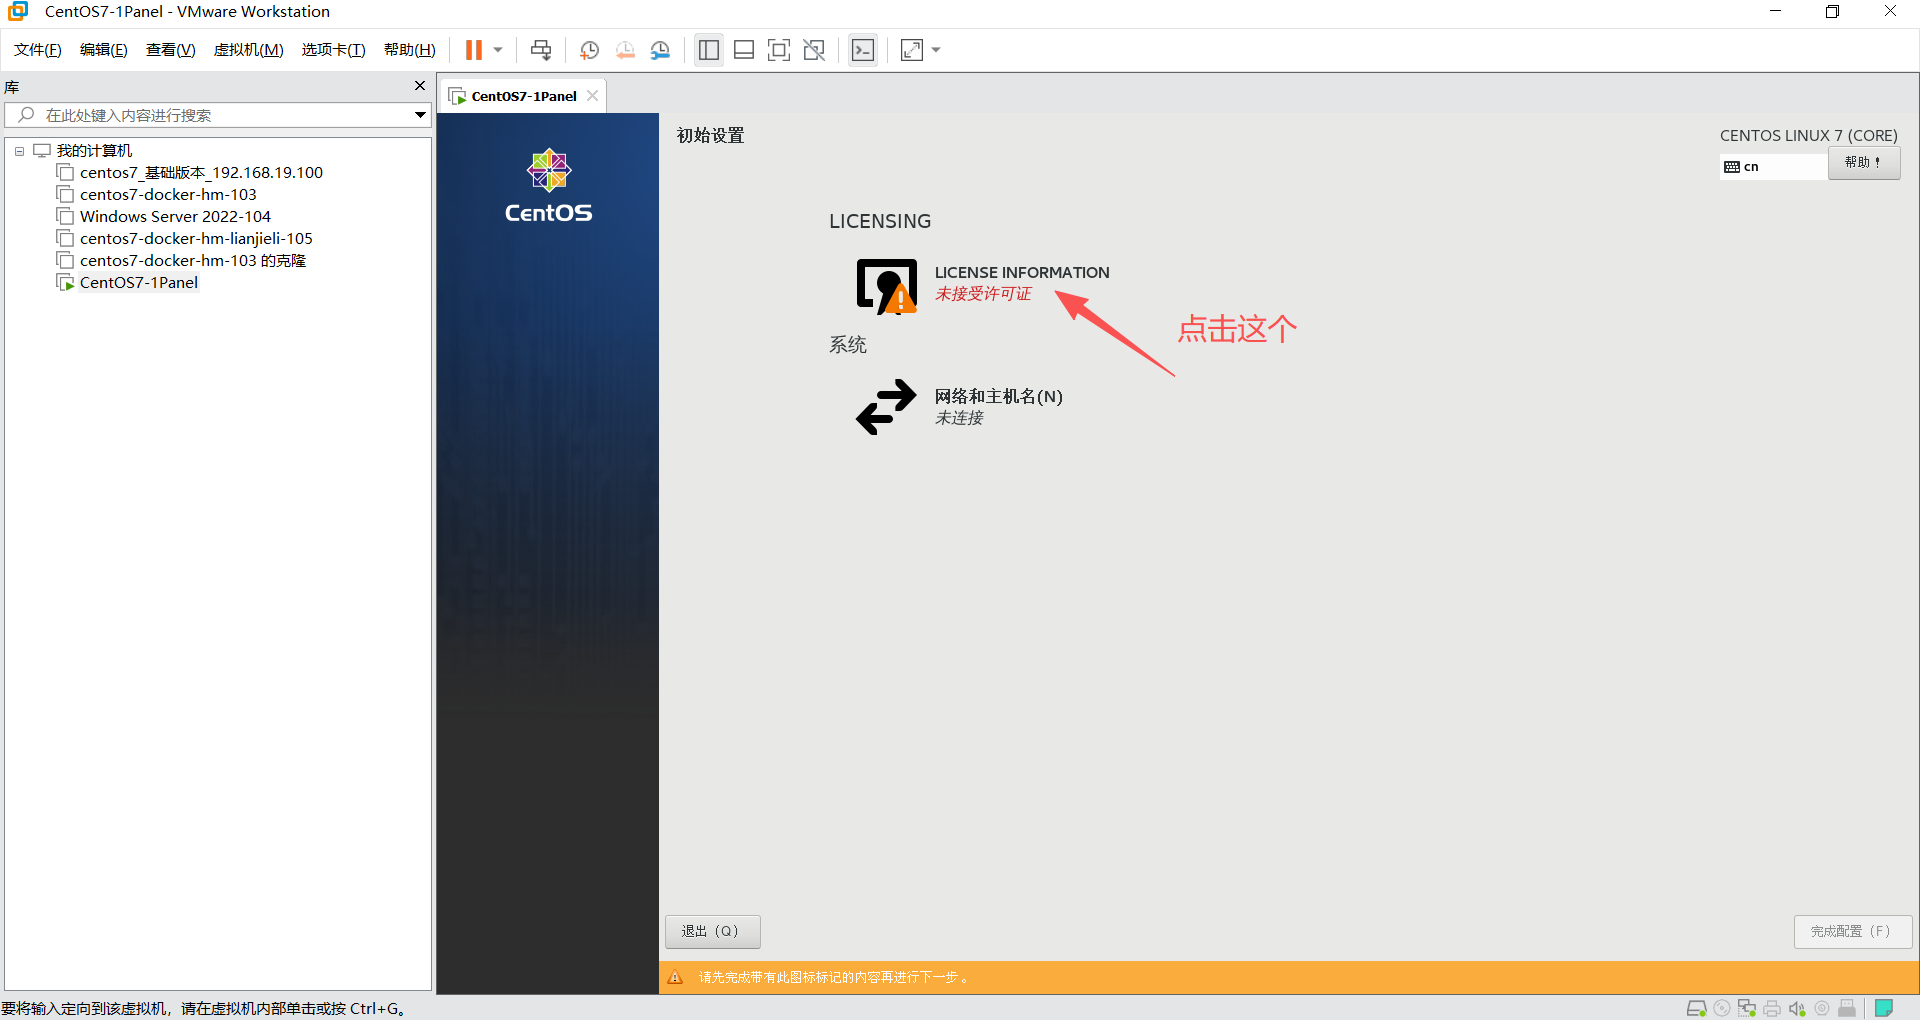Screen dimensions: 1920x1020
Task: Click the 初始设置 page title
Action: [711, 136]
